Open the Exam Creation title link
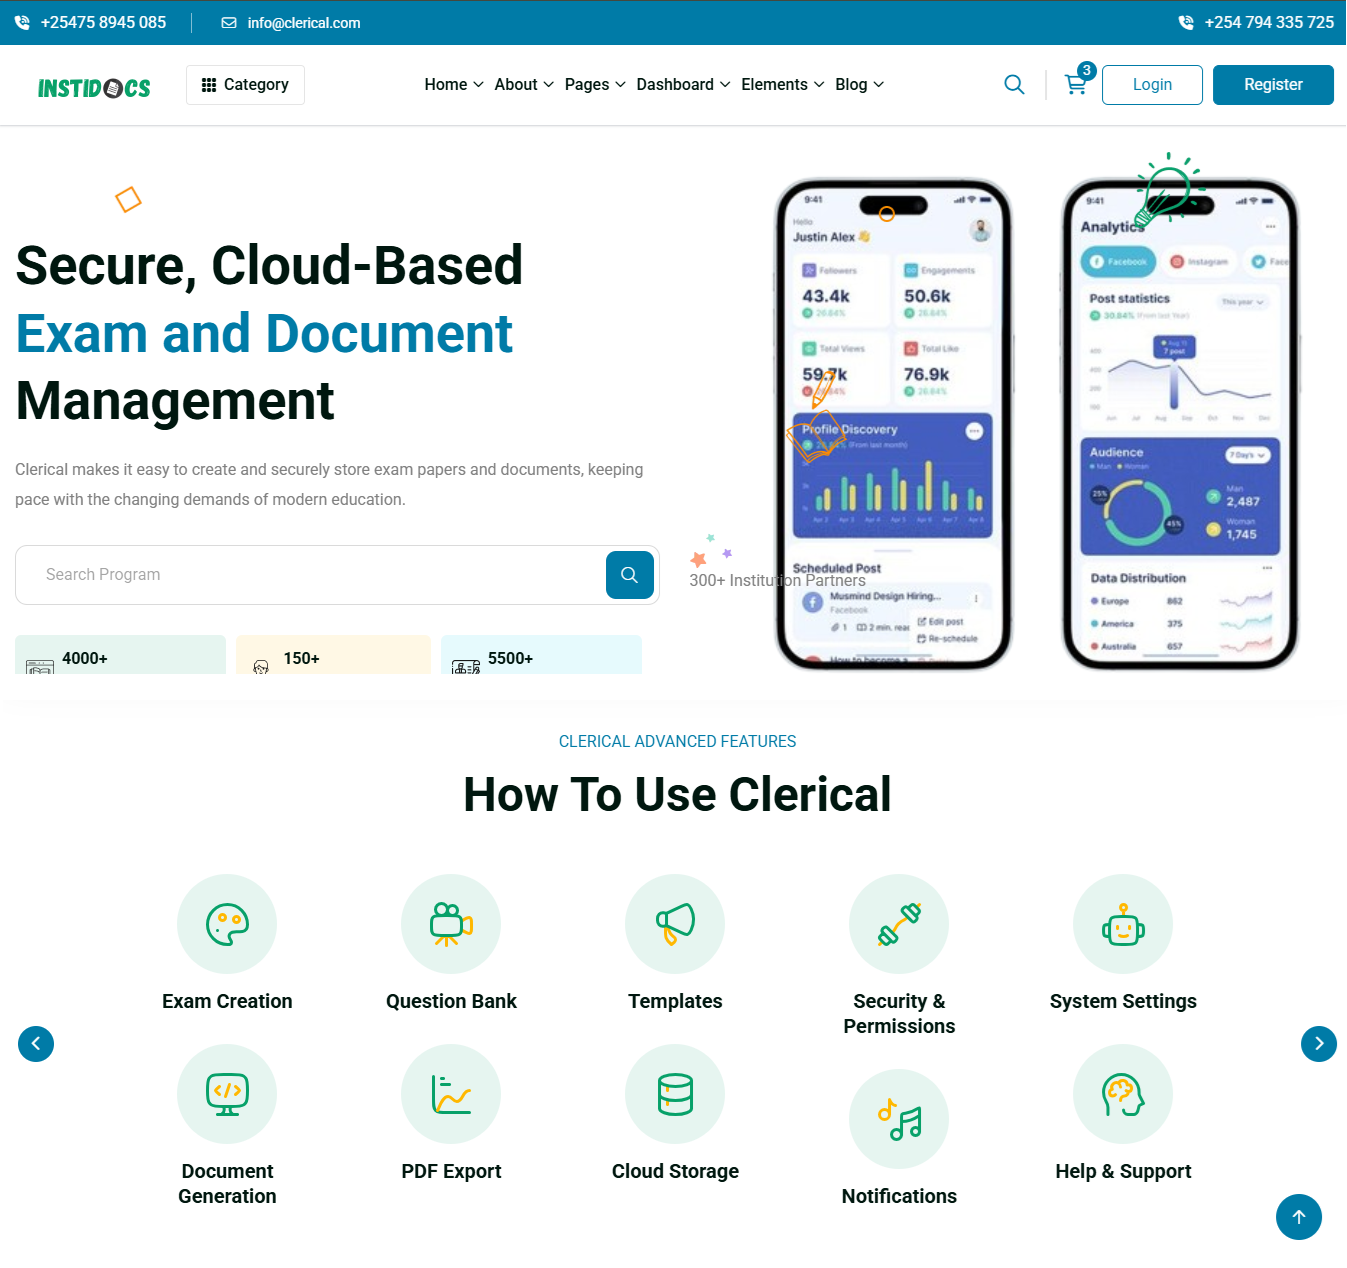This screenshot has width=1347, height=1268. coord(227,1001)
